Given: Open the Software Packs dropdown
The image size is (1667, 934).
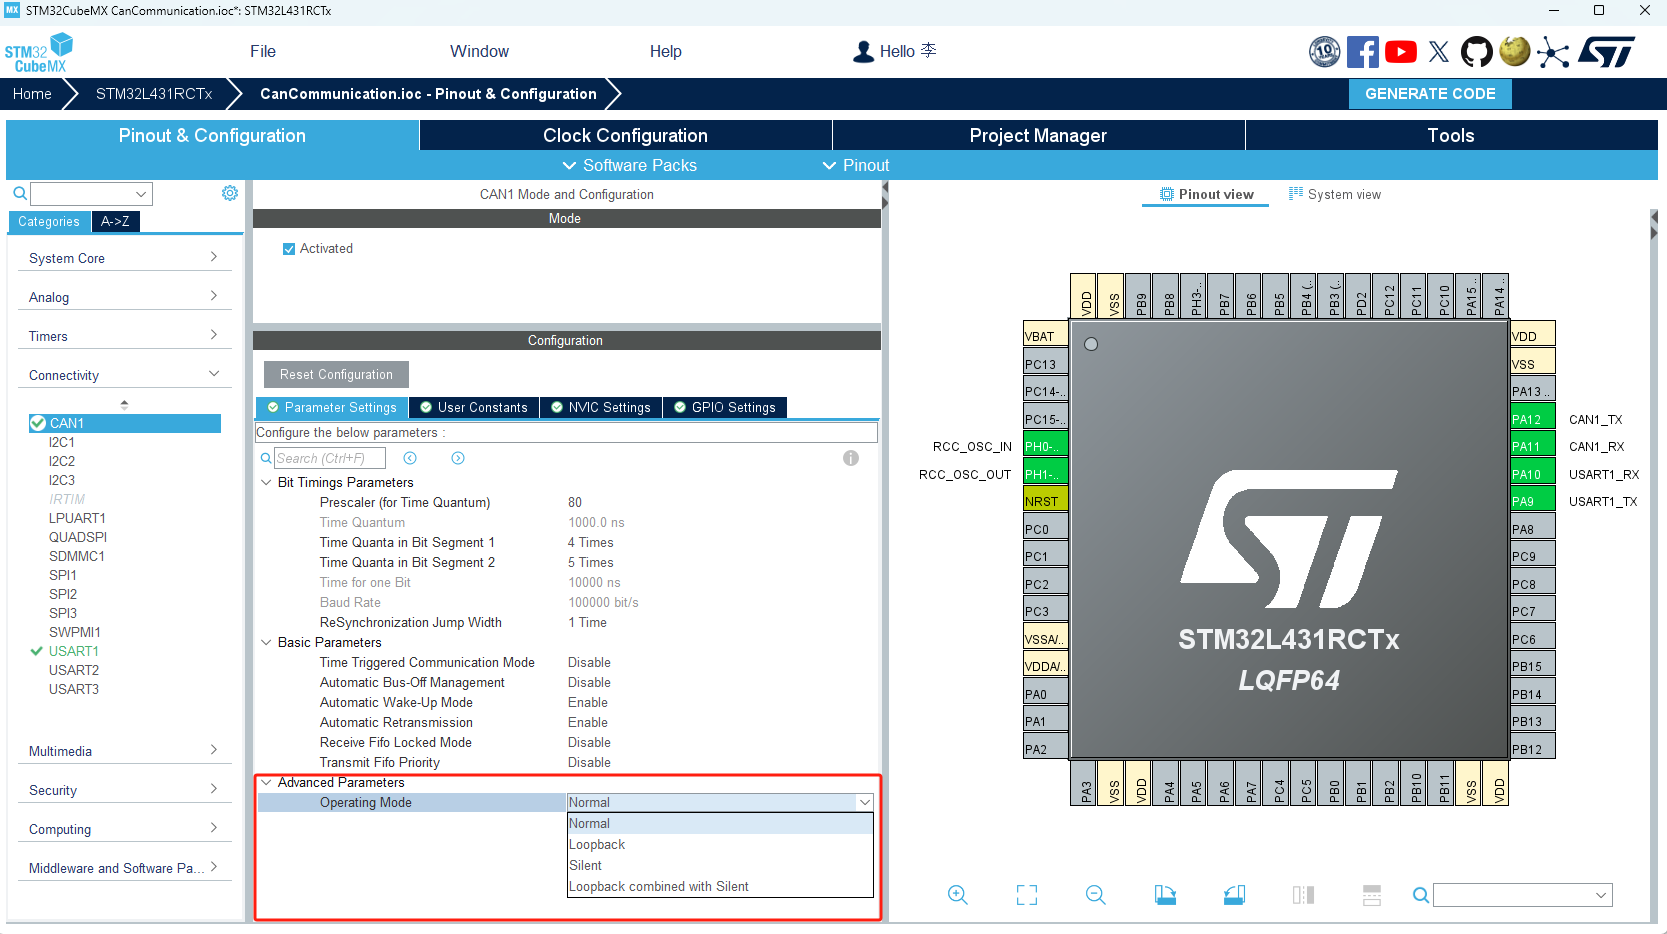Looking at the screenshot, I should (629, 165).
